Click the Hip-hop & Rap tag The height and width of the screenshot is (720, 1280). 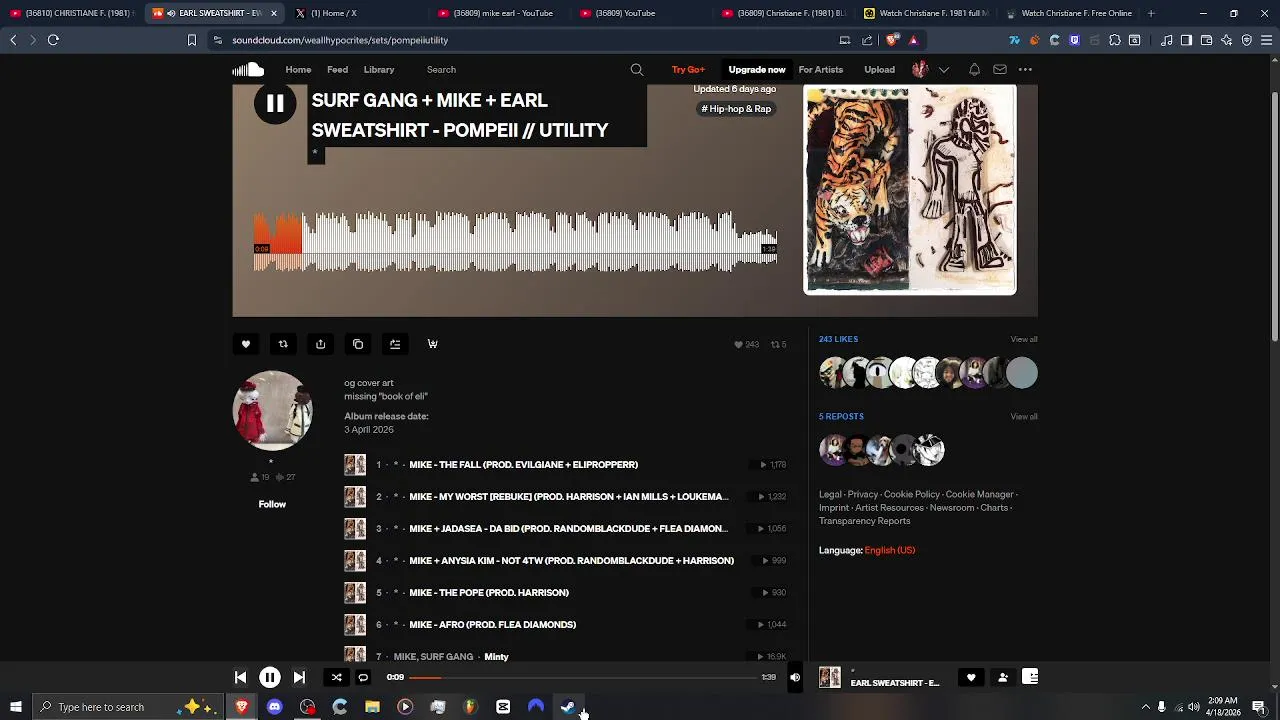coord(736,108)
